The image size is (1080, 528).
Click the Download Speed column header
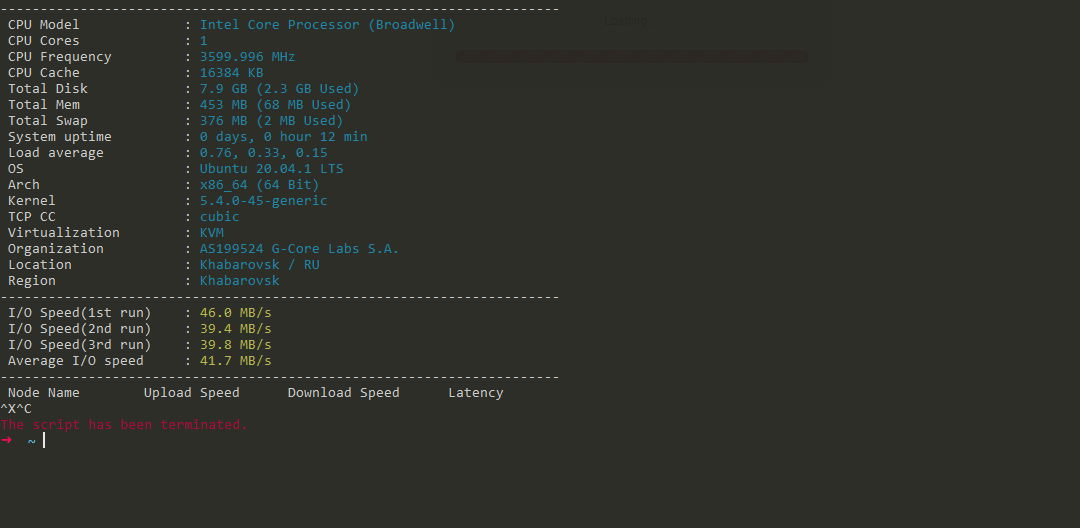(343, 393)
